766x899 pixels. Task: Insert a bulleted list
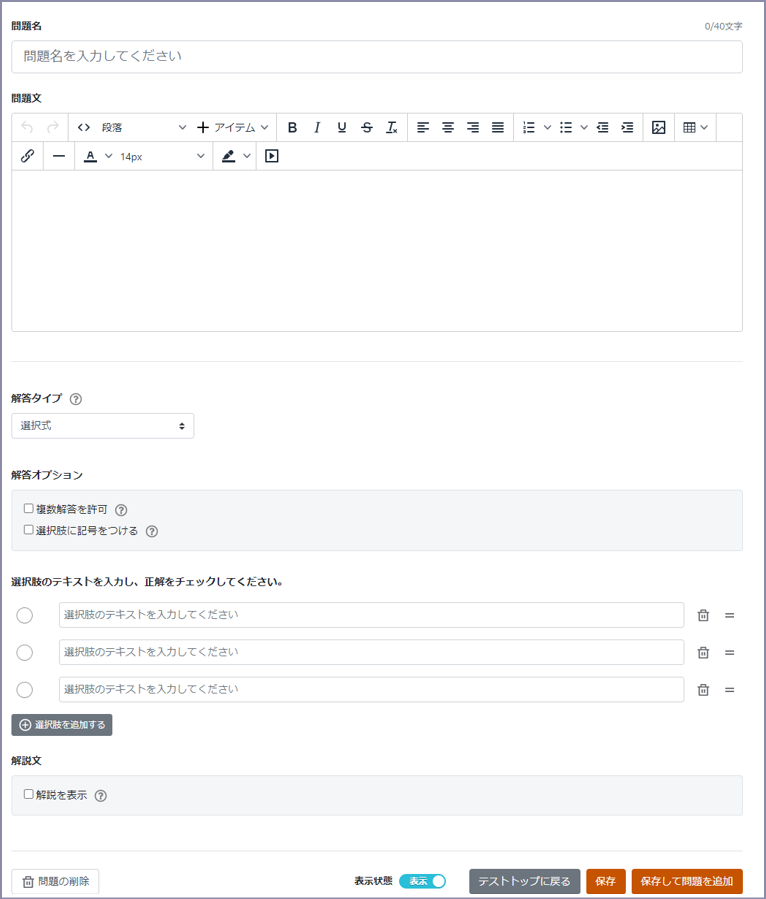[x=566, y=127]
